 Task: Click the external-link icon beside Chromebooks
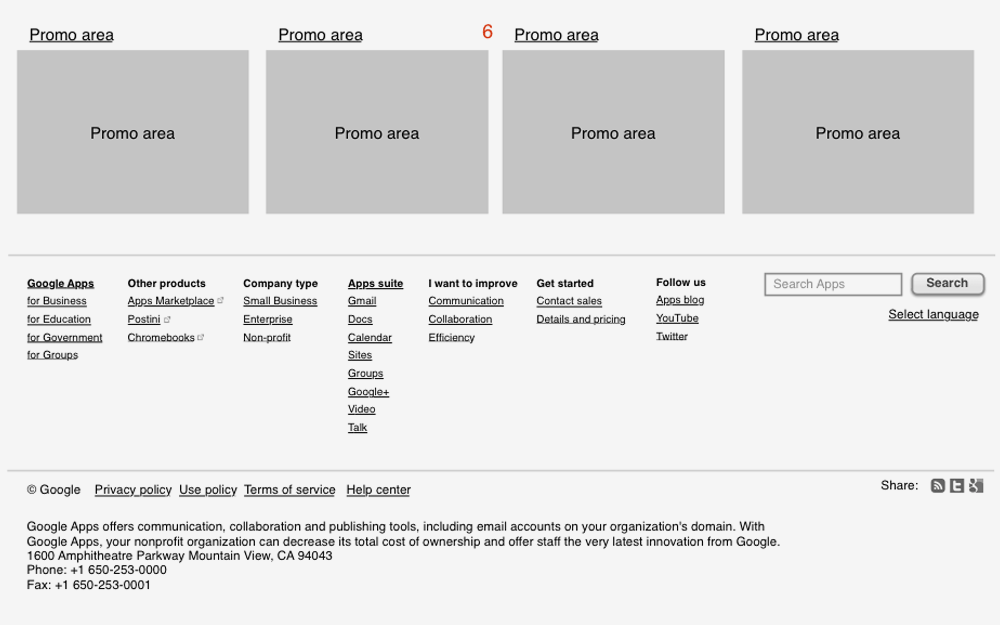click(200, 337)
